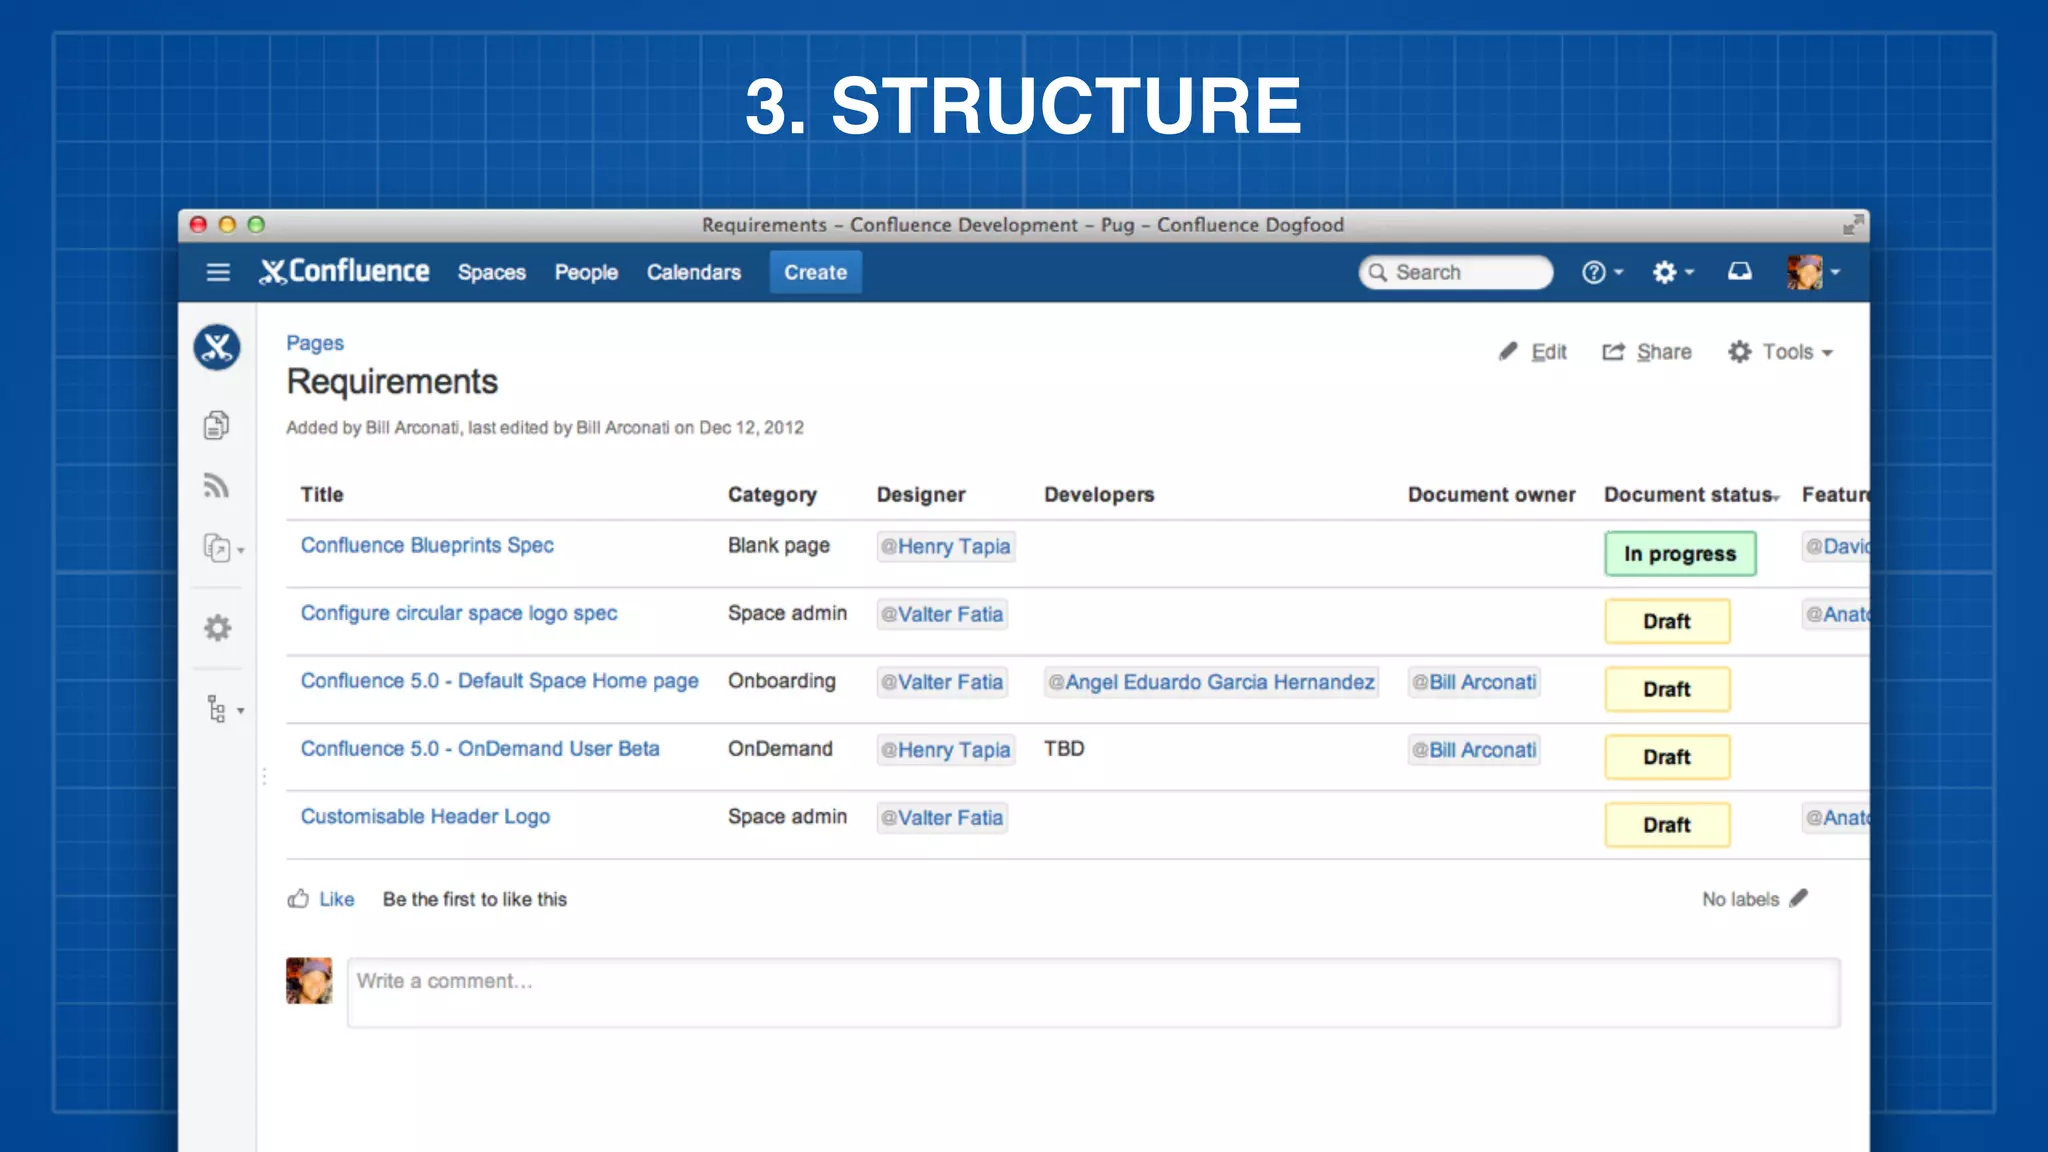
Task: Click the fullscreen arrows in title bar
Action: pyautogui.click(x=1853, y=225)
